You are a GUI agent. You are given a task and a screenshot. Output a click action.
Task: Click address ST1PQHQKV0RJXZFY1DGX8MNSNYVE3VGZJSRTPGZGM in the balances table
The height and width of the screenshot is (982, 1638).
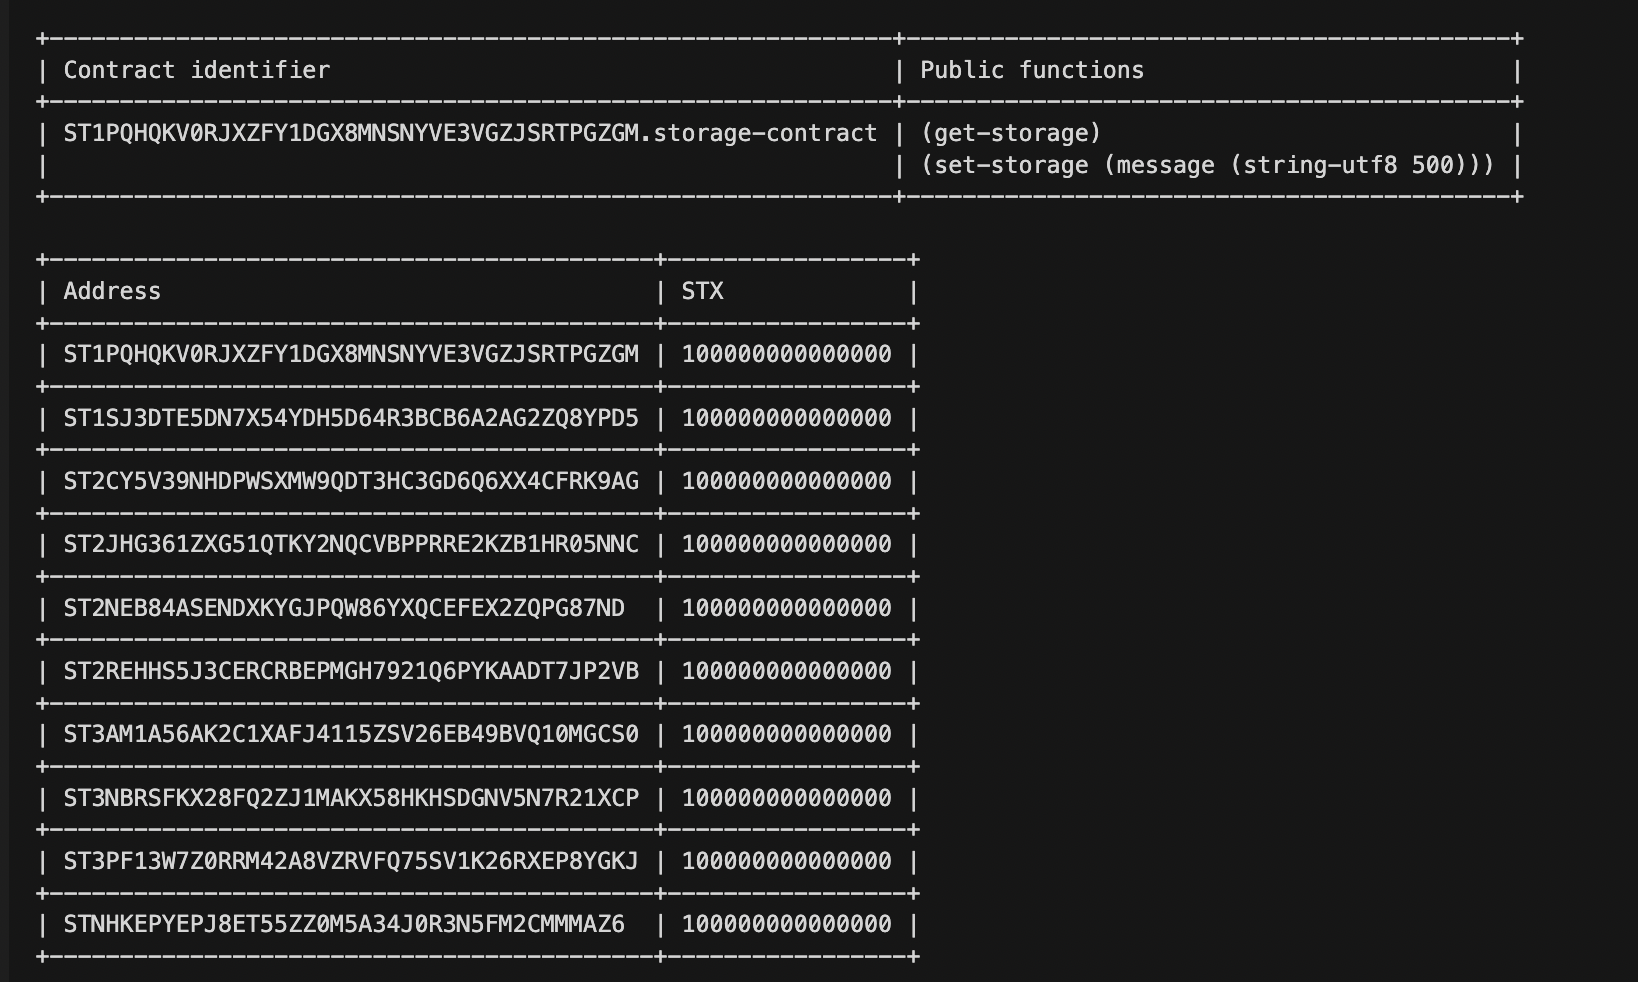point(351,354)
